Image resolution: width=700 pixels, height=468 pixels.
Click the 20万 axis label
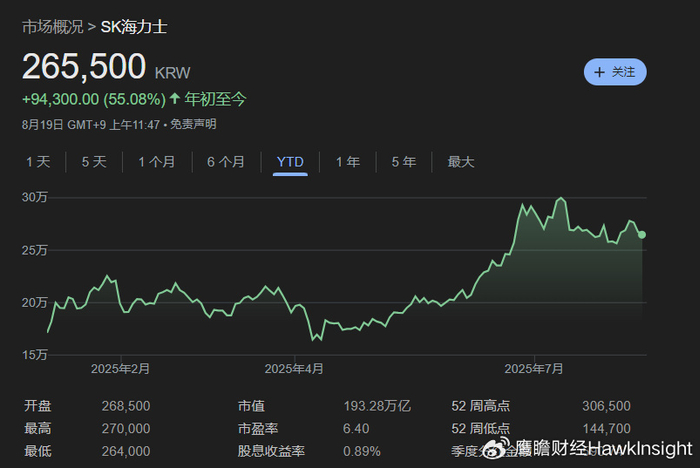pyautogui.click(x=34, y=303)
